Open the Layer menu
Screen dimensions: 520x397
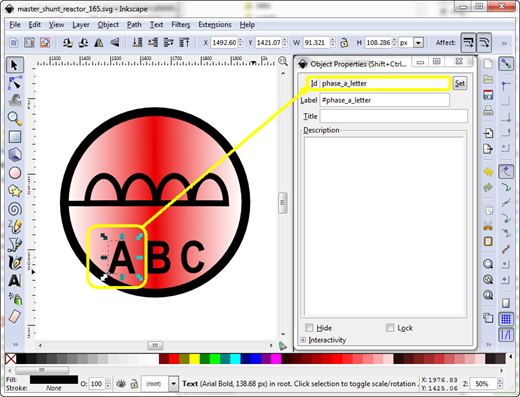(81, 25)
